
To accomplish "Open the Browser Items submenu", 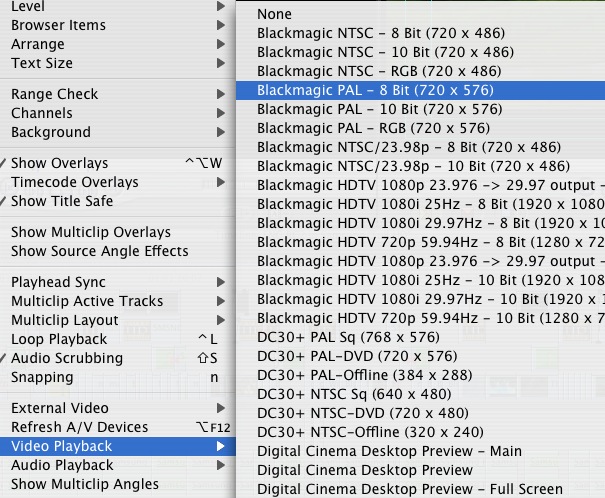I will [x=118, y=25].
